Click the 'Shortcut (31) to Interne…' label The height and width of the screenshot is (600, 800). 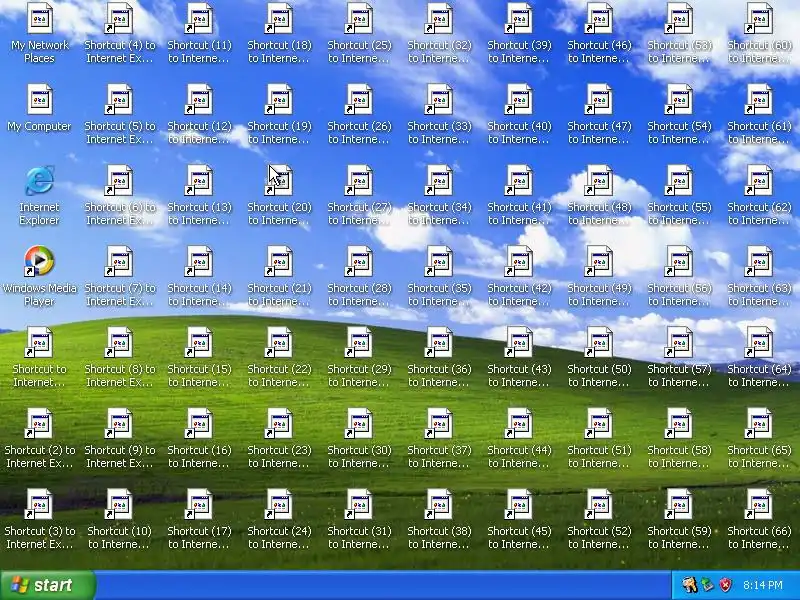click(360, 537)
